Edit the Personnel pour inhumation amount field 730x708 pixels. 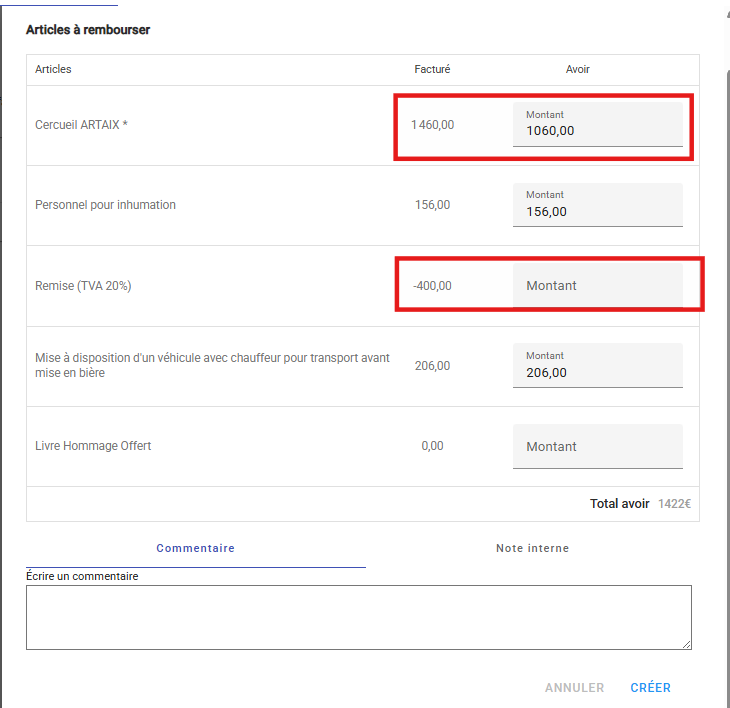[x=597, y=205]
